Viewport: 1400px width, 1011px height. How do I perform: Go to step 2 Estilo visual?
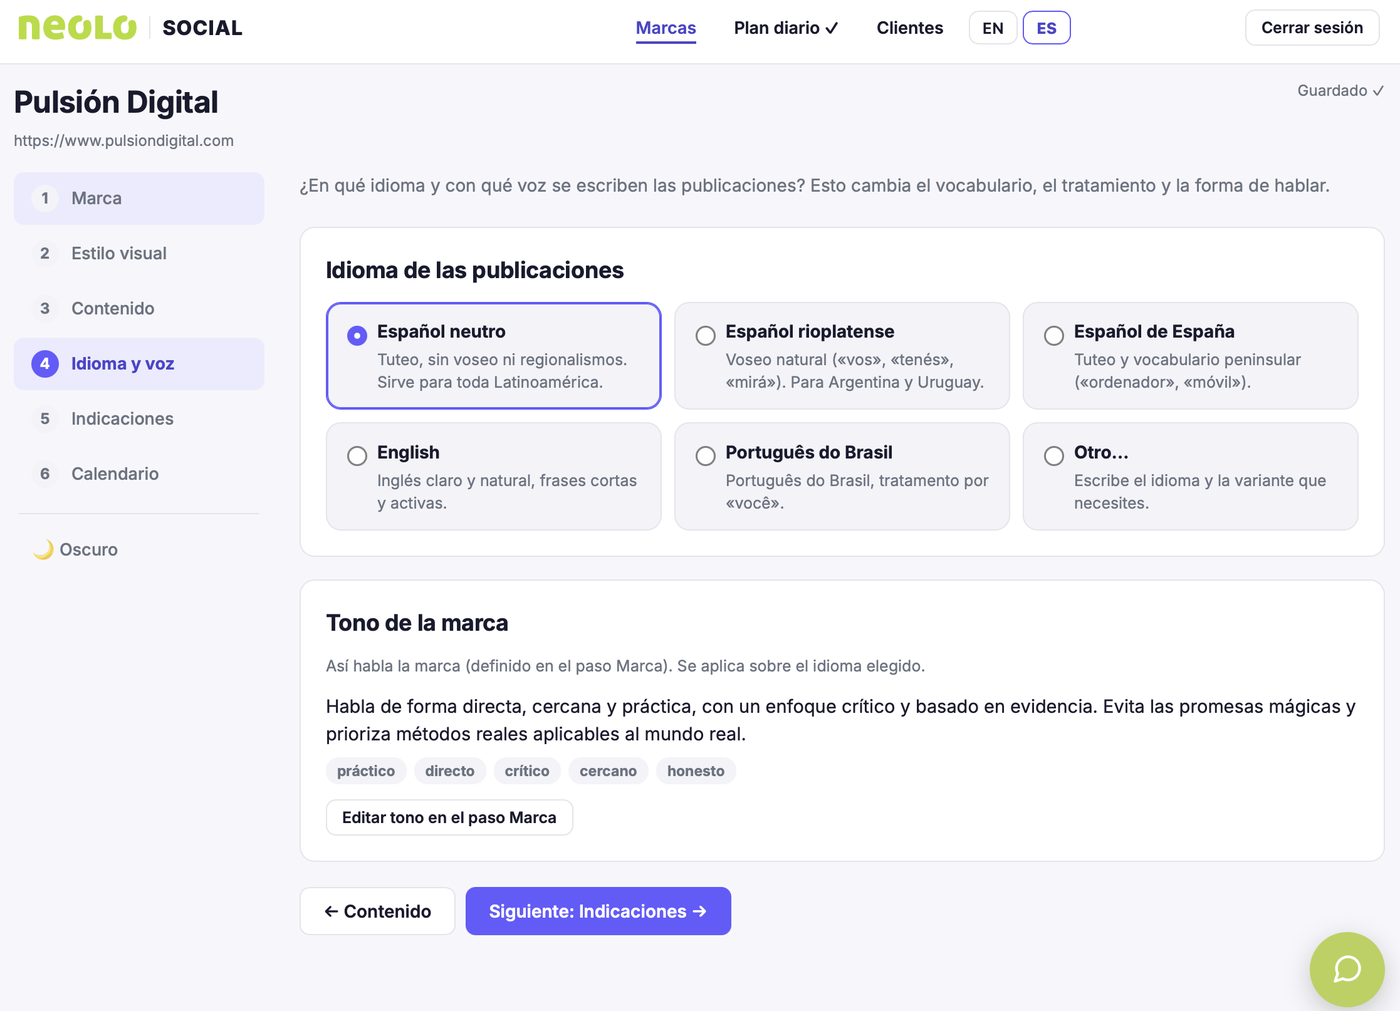click(x=139, y=253)
